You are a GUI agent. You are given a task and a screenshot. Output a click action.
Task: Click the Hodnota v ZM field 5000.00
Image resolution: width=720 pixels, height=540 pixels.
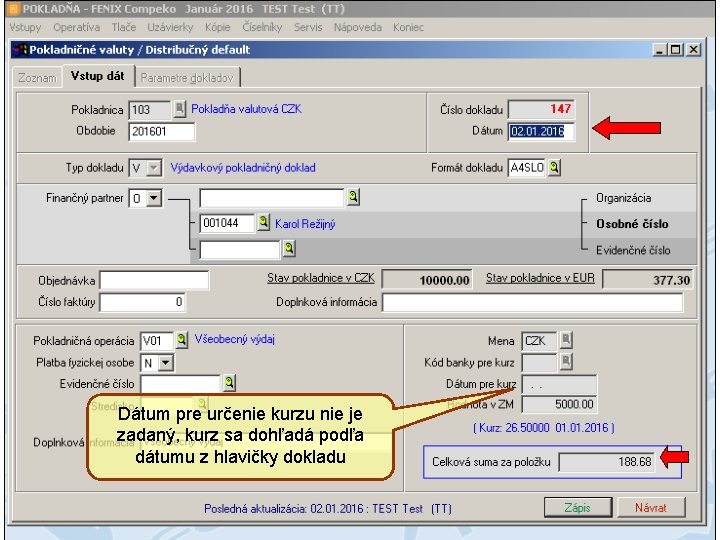(x=559, y=405)
